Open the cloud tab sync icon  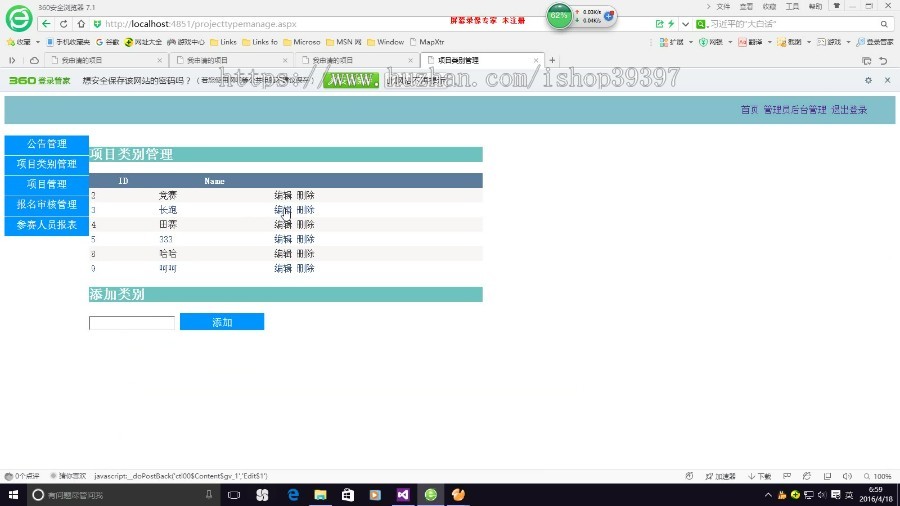pyautogui.click(x=34, y=60)
